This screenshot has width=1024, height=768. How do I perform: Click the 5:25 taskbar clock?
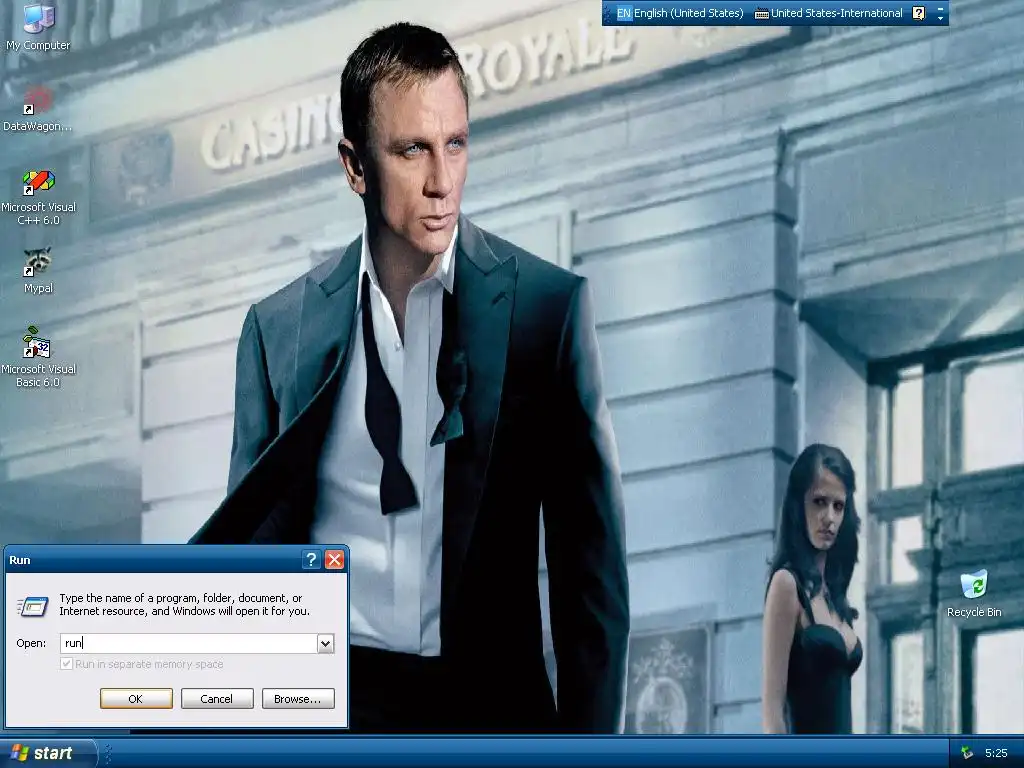tap(996, 753)
